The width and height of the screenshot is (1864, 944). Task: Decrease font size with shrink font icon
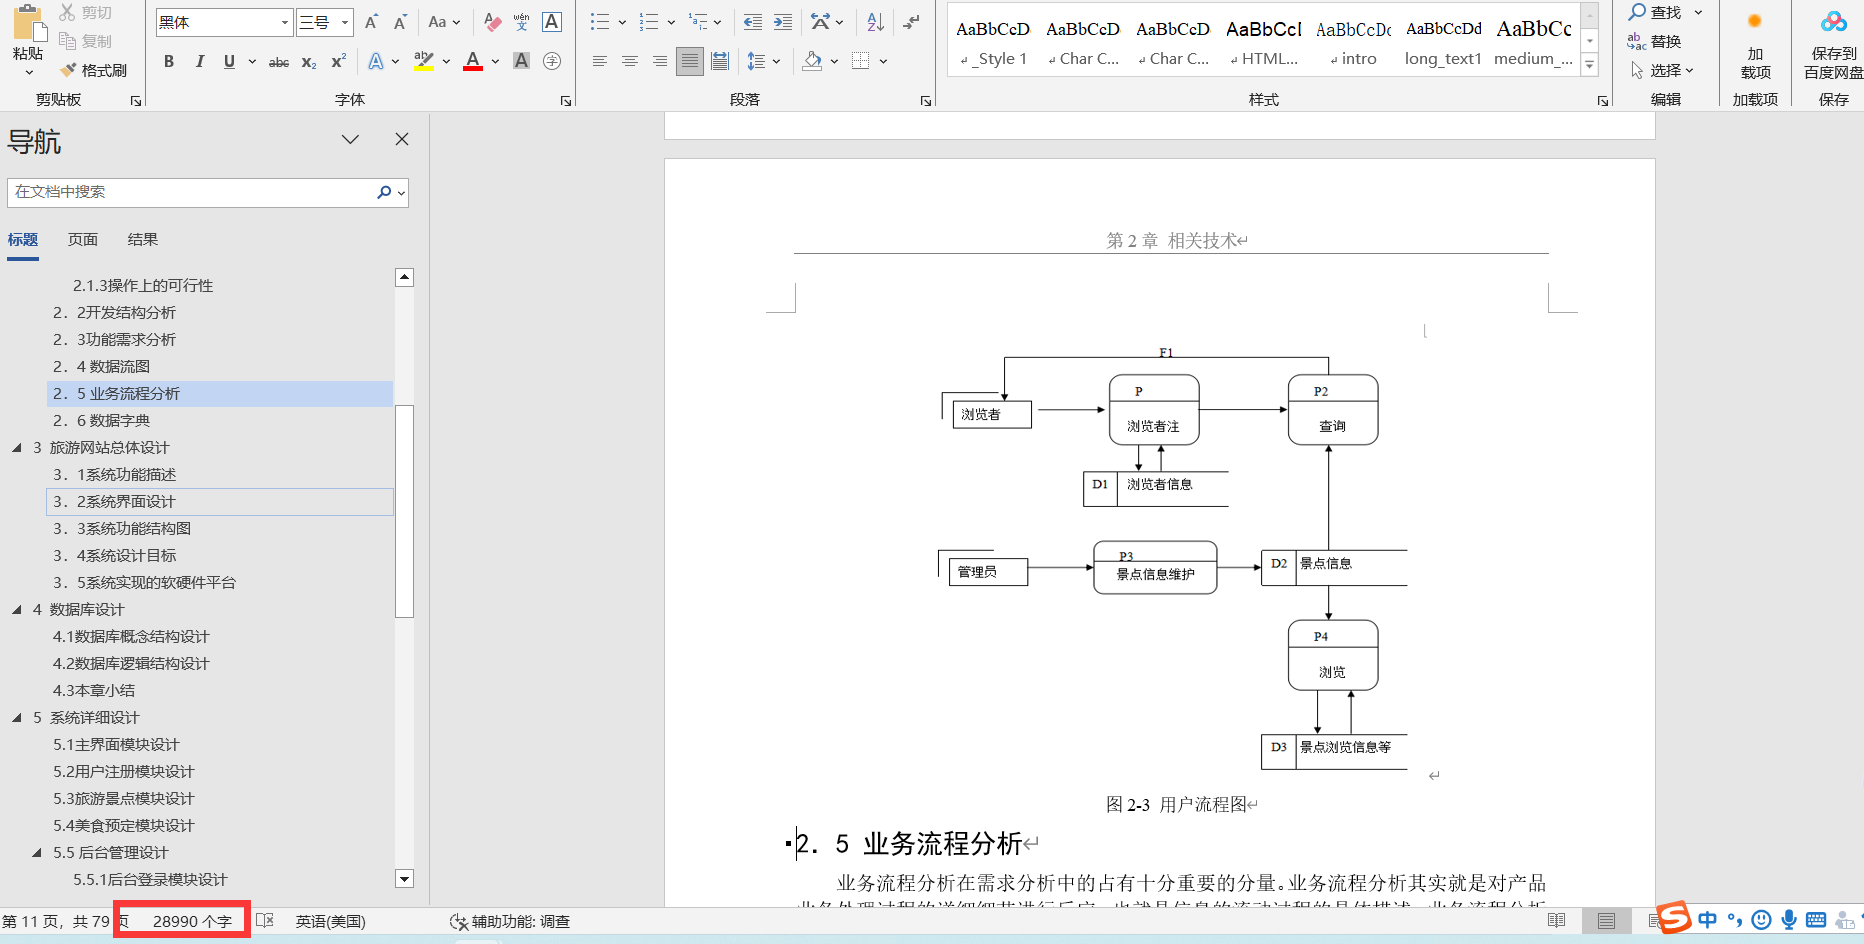[400, 22]
